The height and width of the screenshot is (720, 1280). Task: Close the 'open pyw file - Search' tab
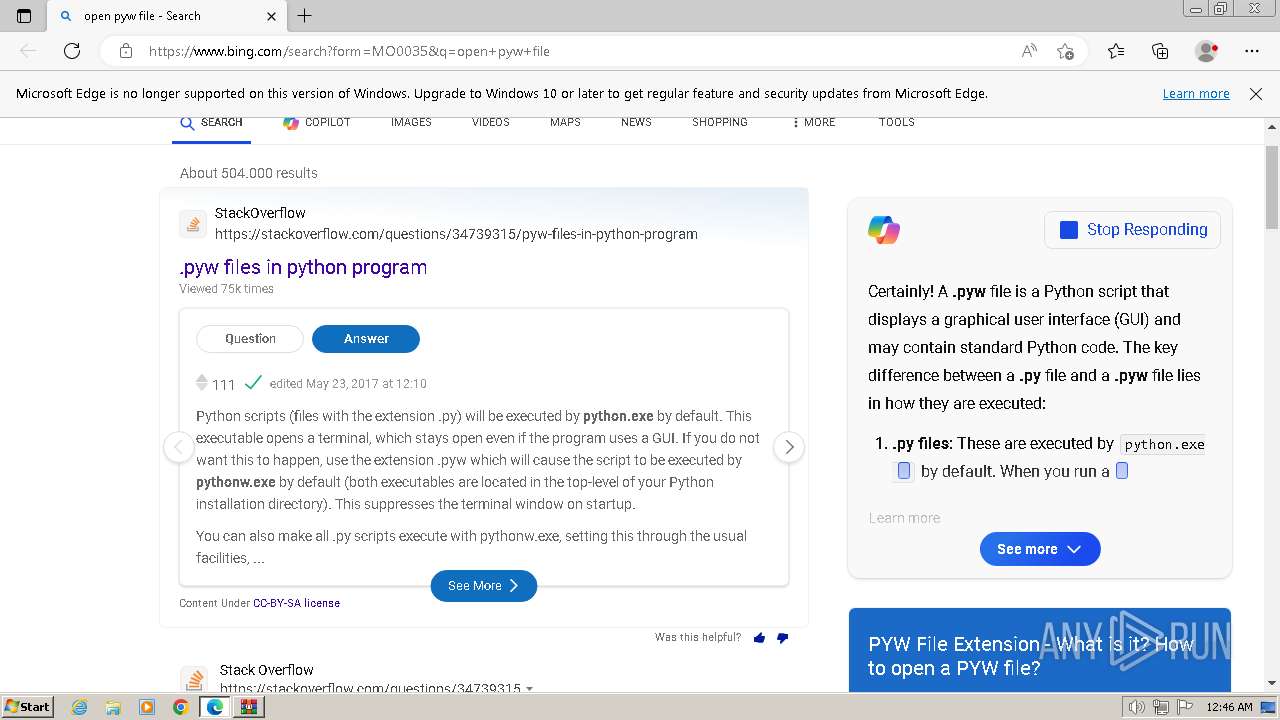pyautogui.click(x=272, y=16)
